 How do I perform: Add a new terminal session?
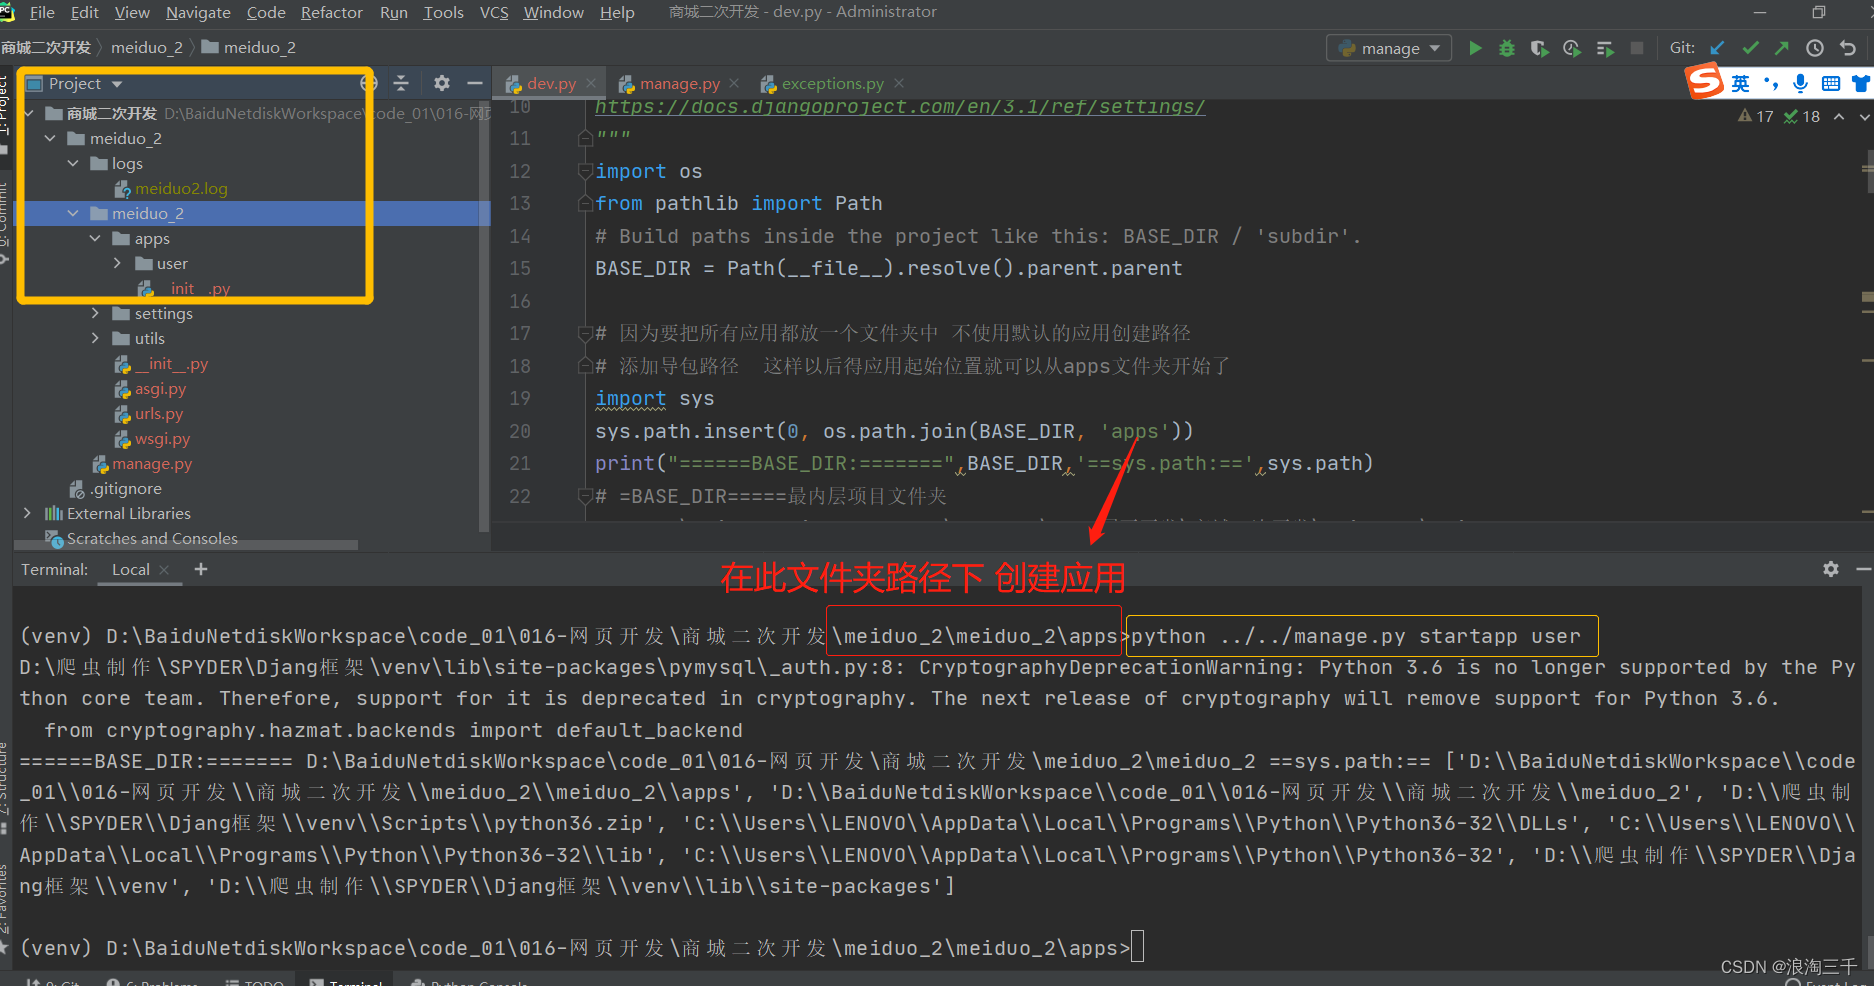point(201,569)
